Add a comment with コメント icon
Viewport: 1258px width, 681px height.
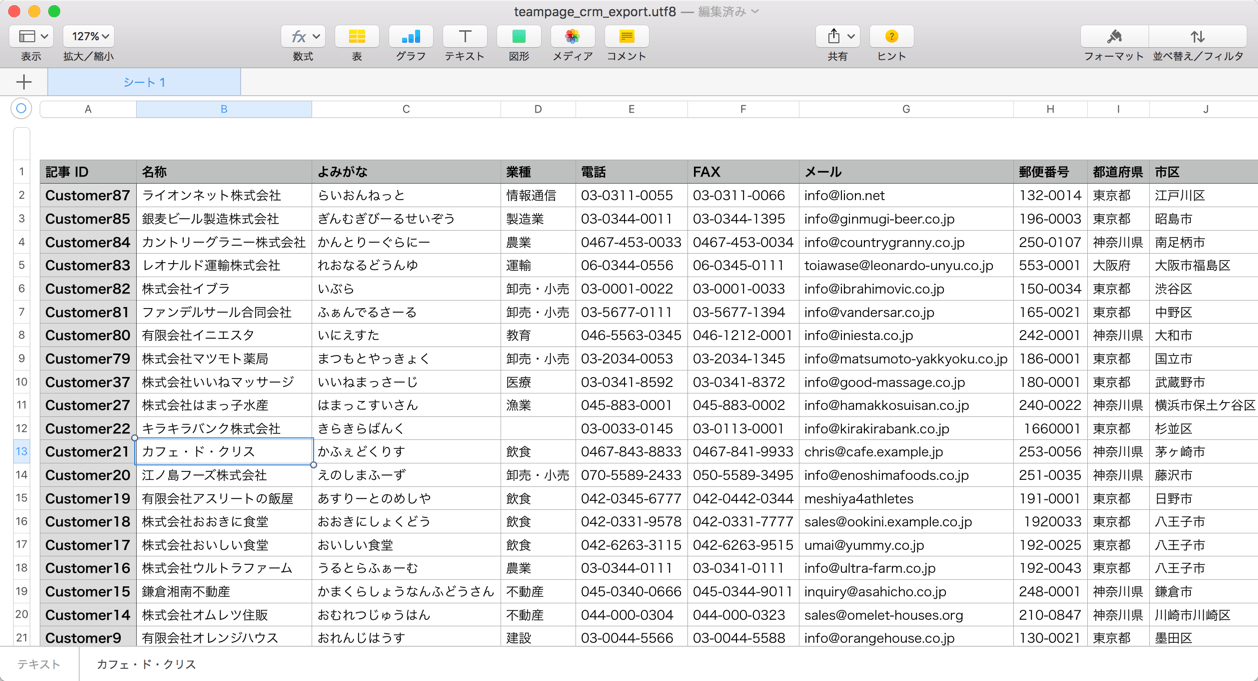click(627, 37)
